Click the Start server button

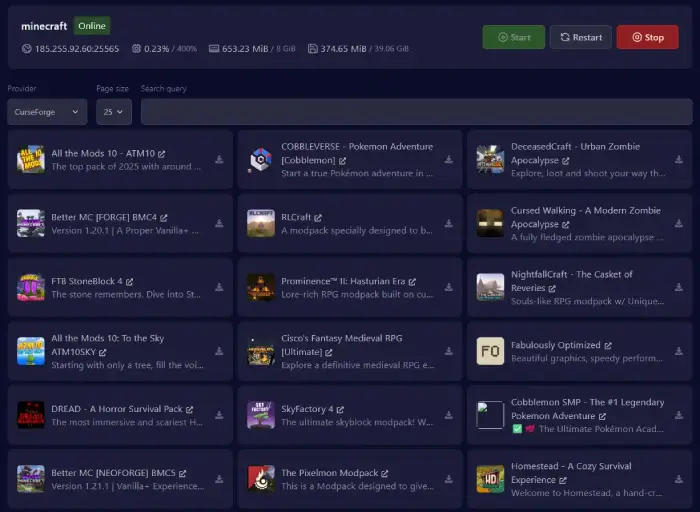coord(513,37)
